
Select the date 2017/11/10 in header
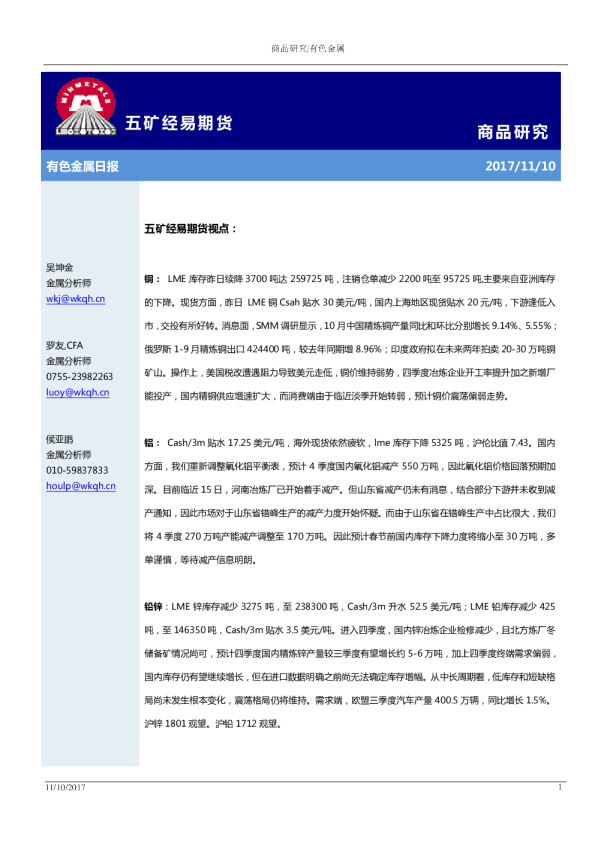(x=520, y=166)
